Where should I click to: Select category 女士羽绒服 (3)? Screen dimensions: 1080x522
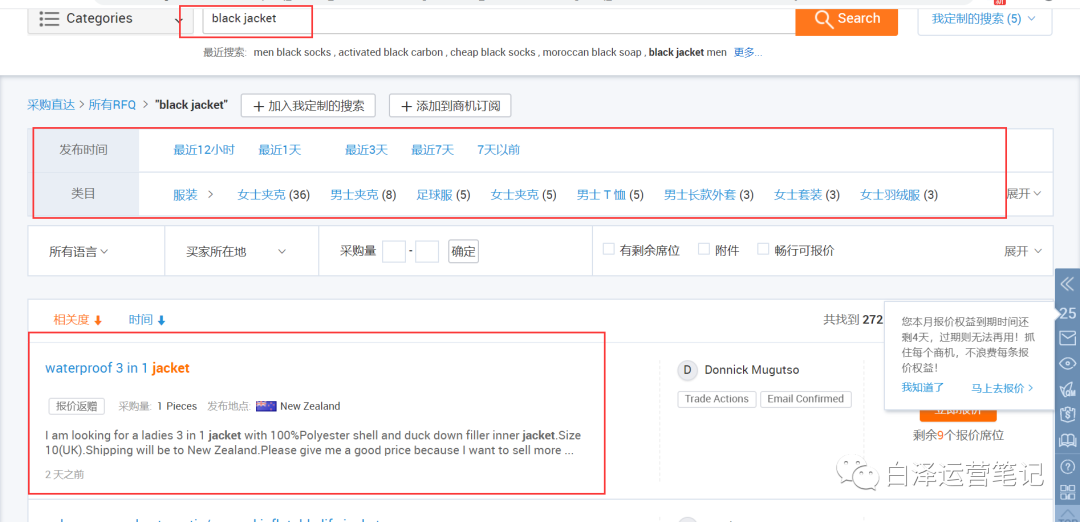coord(899,195)
